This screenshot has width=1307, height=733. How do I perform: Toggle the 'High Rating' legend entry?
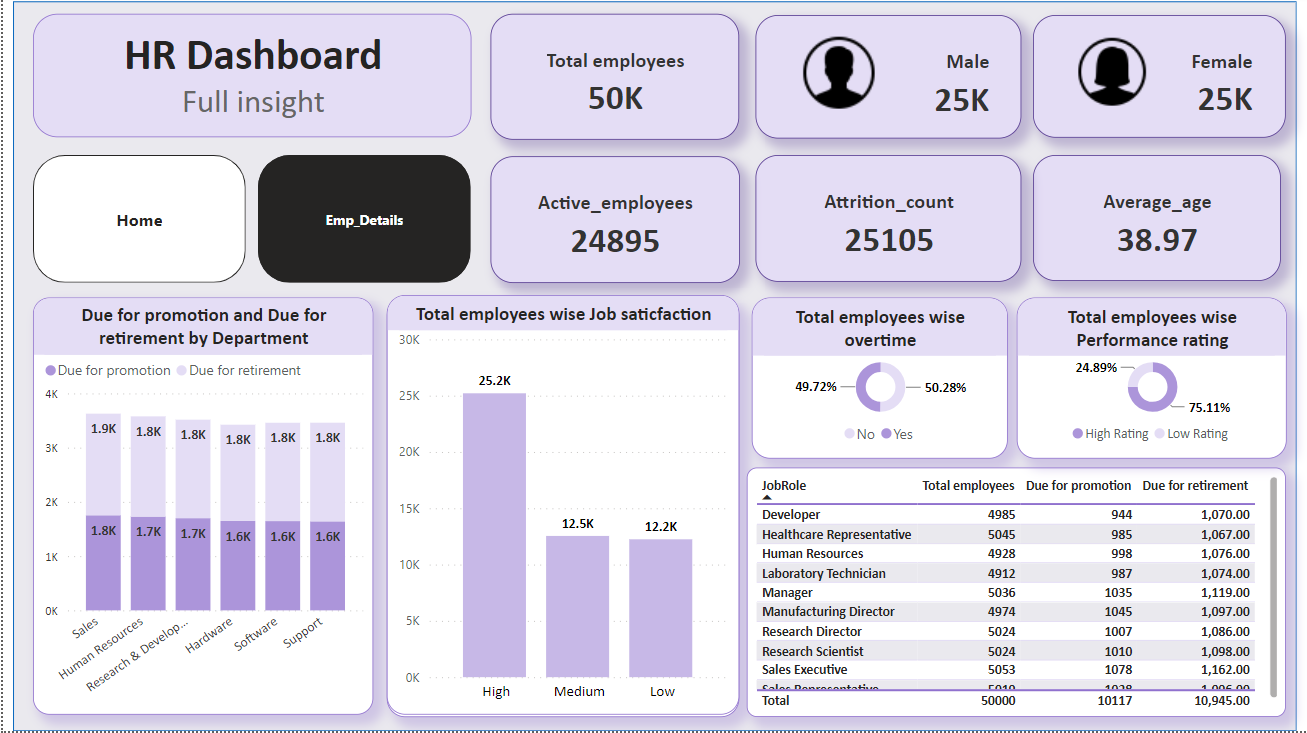[x=1111, y=434]
